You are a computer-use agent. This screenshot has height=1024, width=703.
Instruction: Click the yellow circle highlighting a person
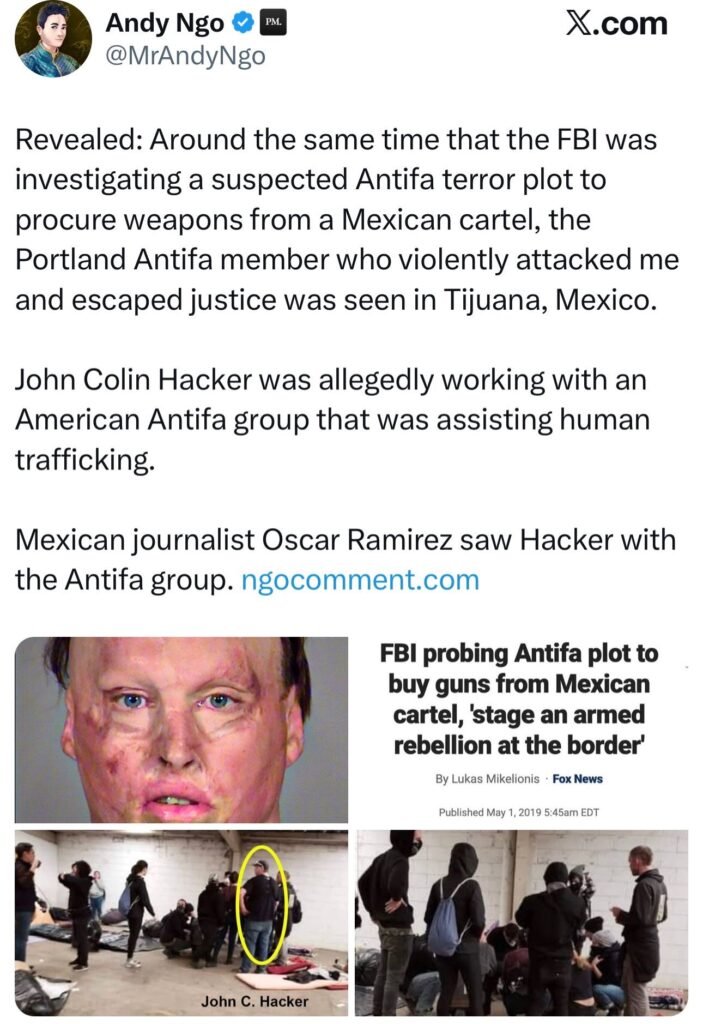tap(261, 905)
